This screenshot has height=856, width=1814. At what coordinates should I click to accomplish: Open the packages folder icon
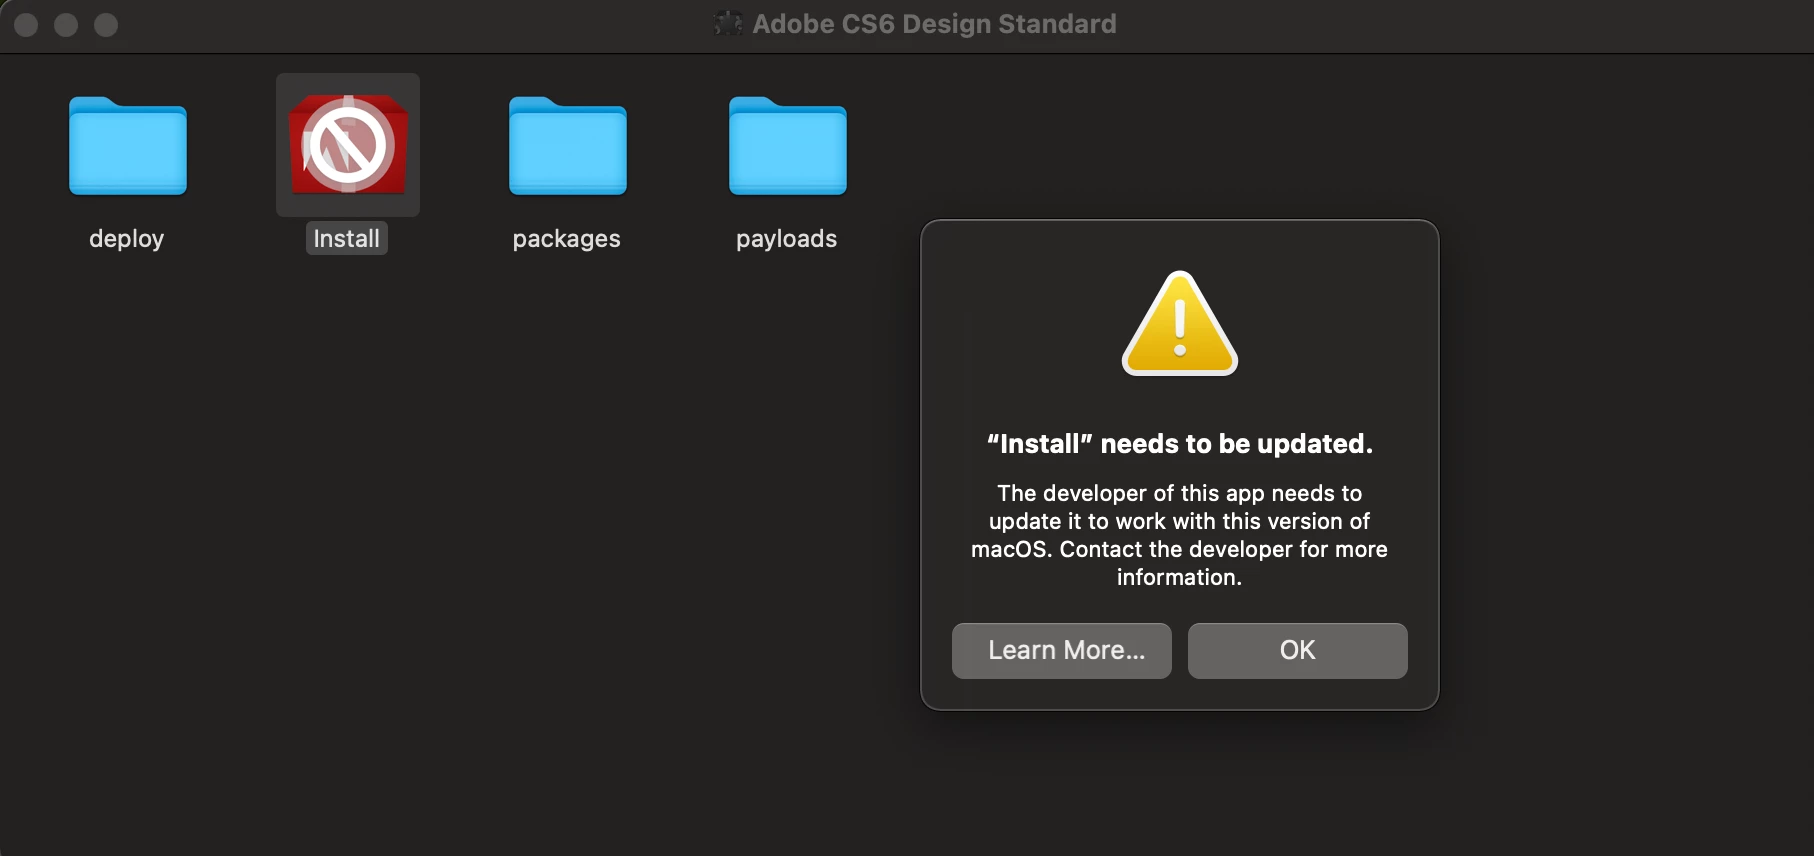pos(568,145)
